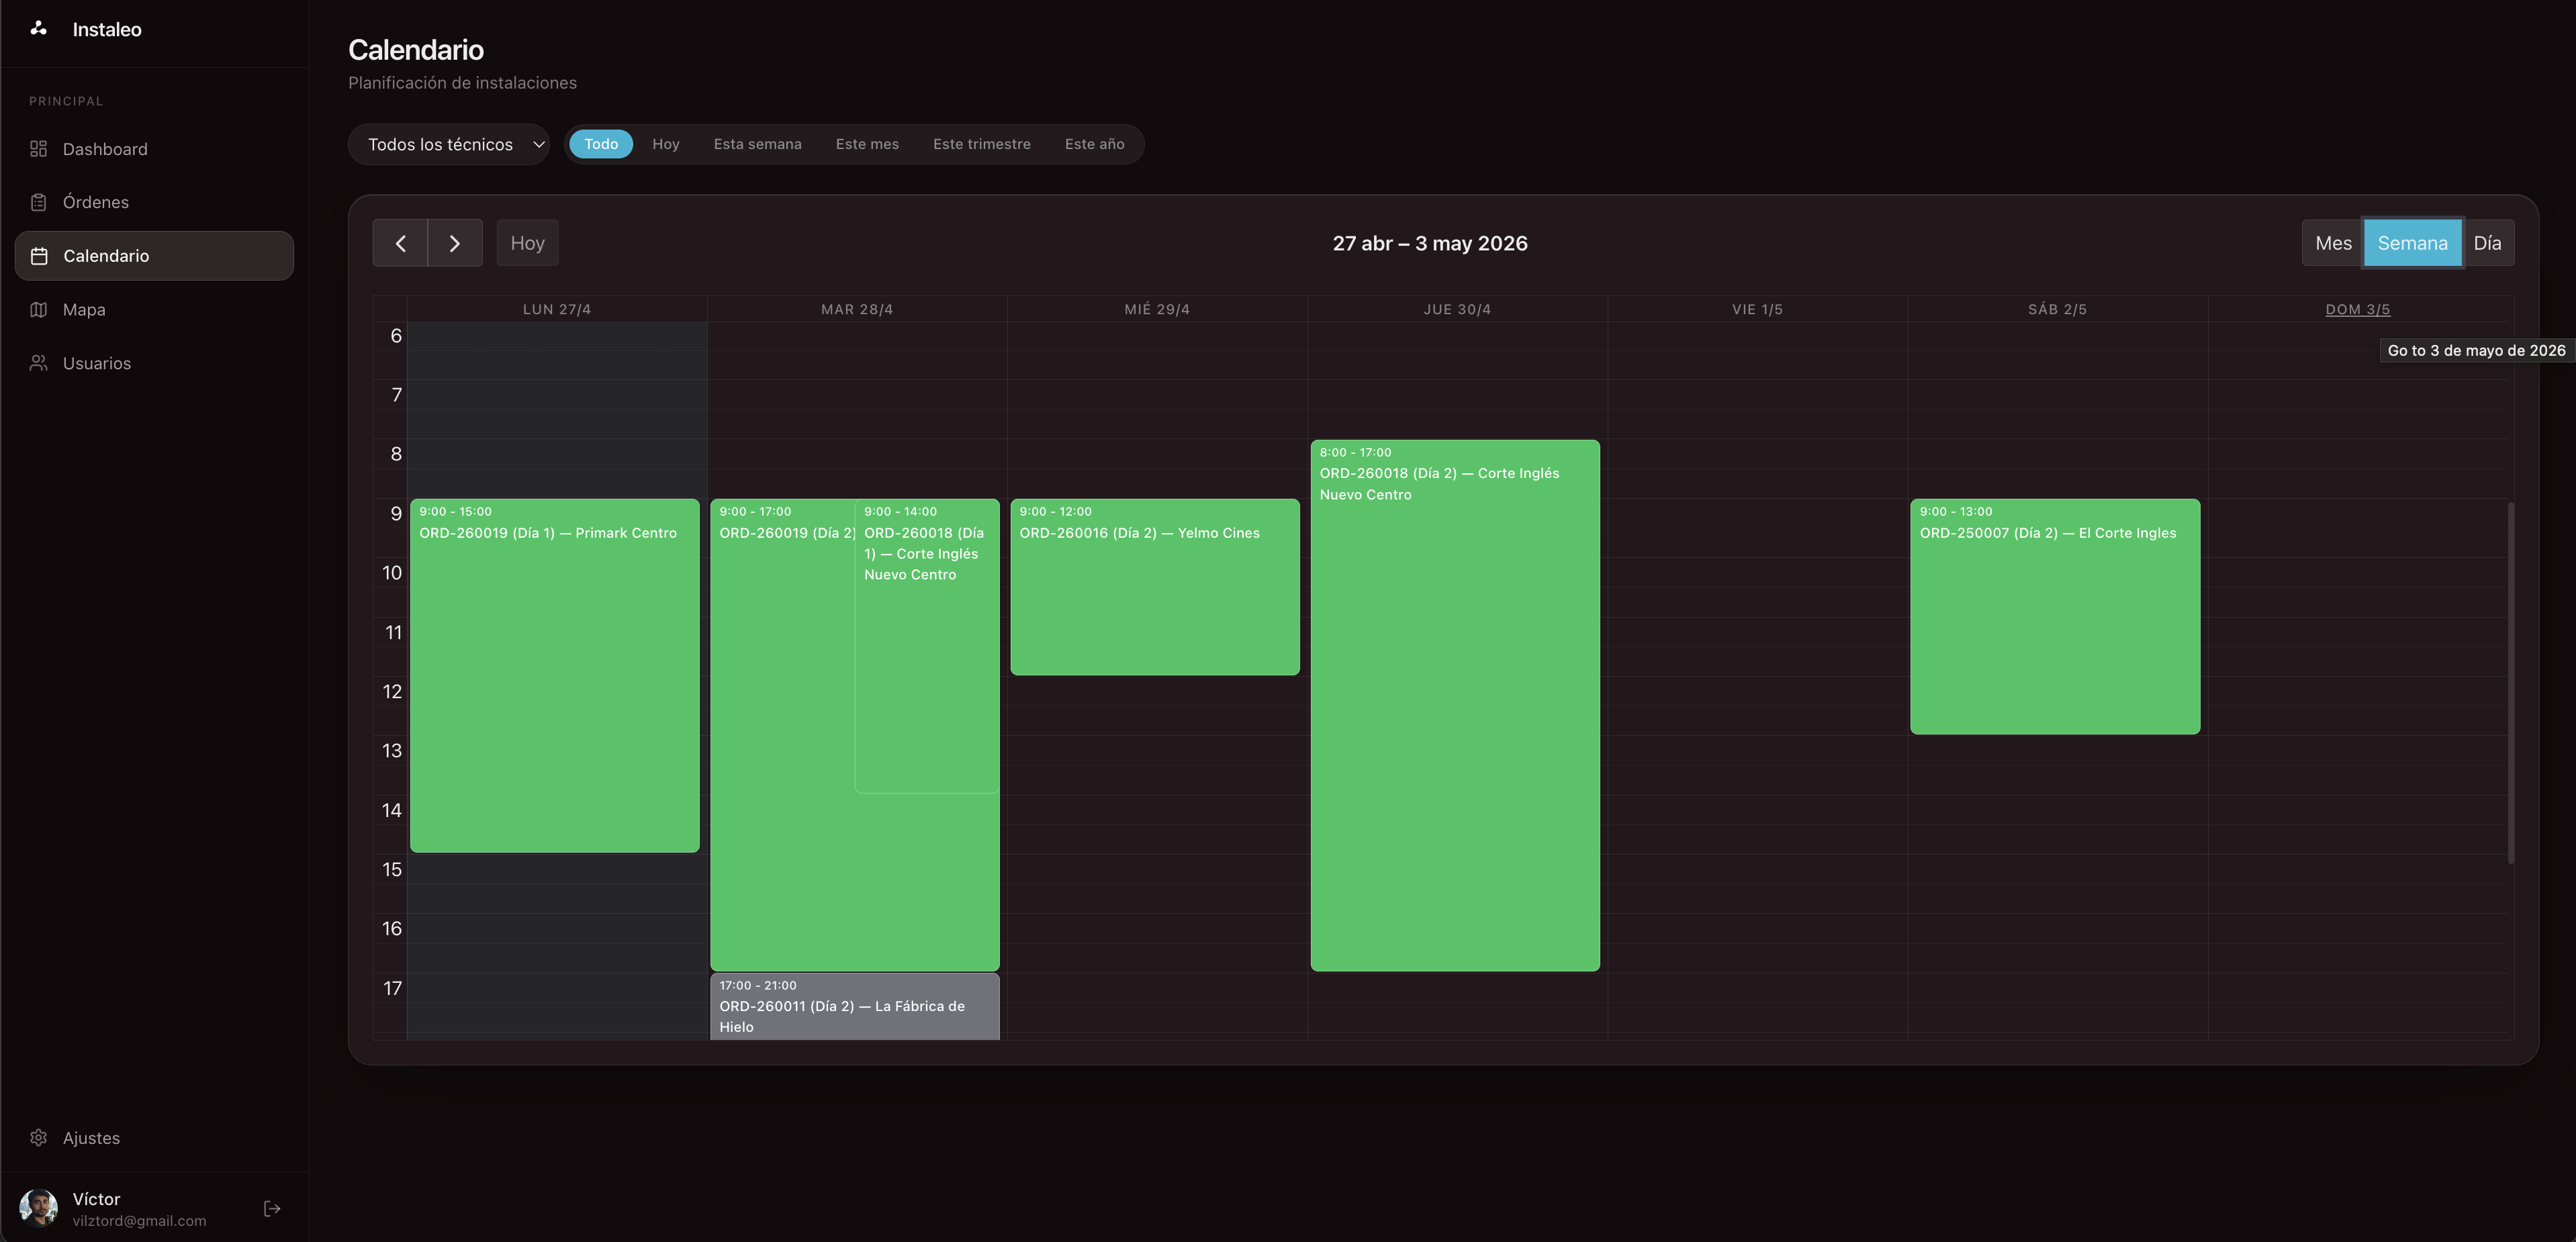2576x1242 pixels.
Task: Open ORD-260018 Día 1 Corte Inglés event
Action: point(927,646)
